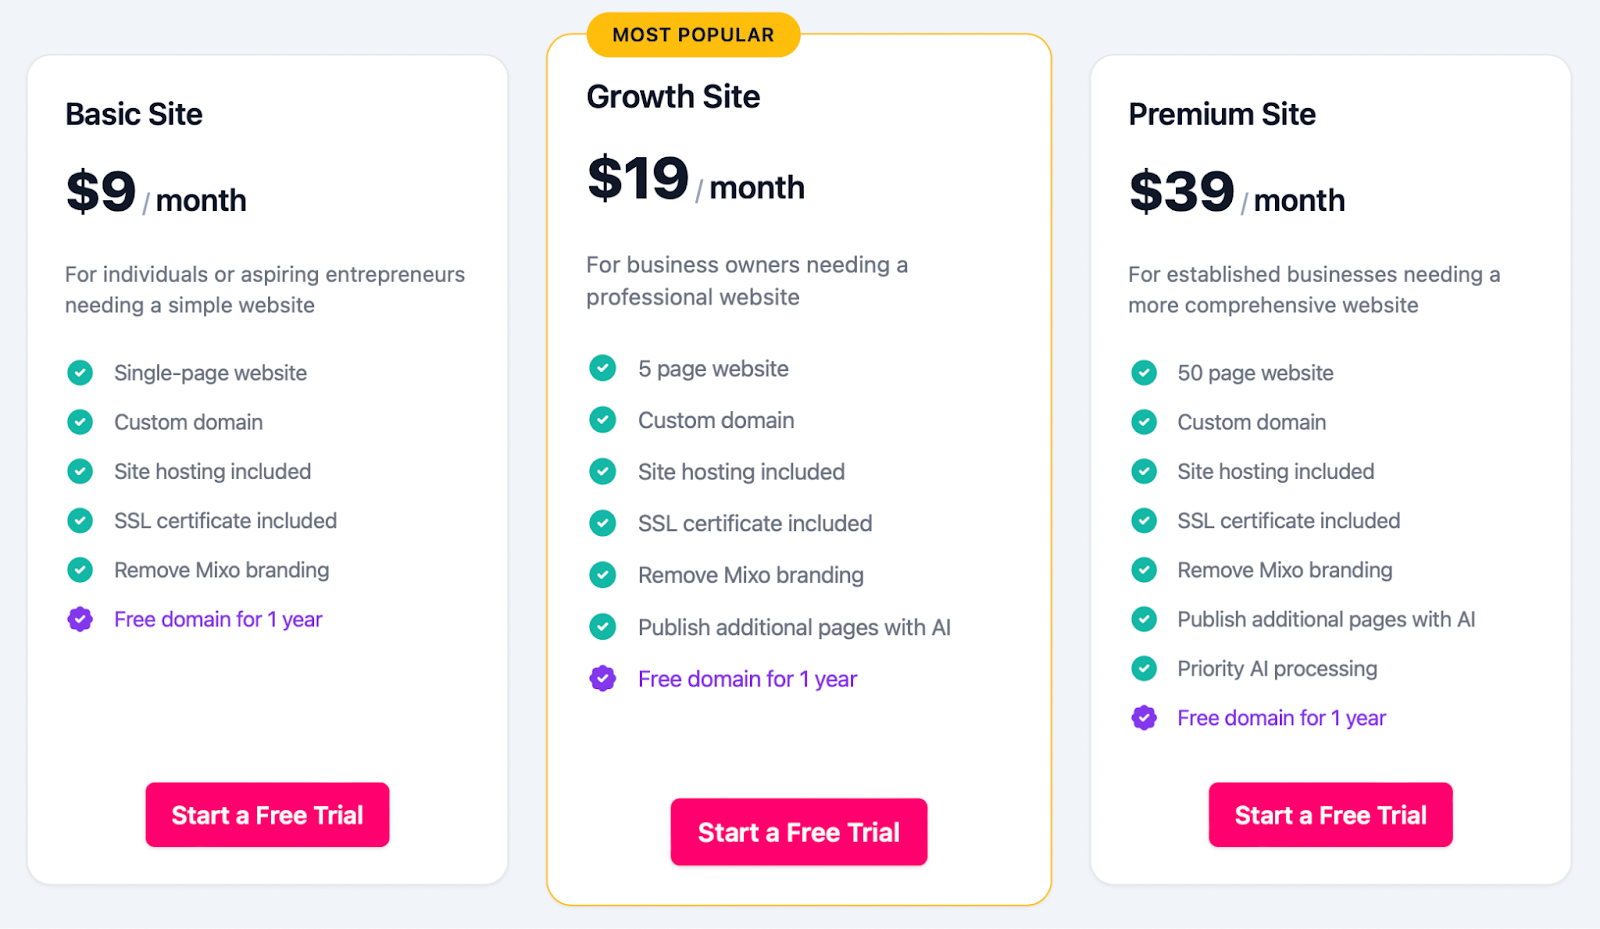Click Growth Site's Site hosting included checkmark

pyautogui.click(x=603, y=471)
